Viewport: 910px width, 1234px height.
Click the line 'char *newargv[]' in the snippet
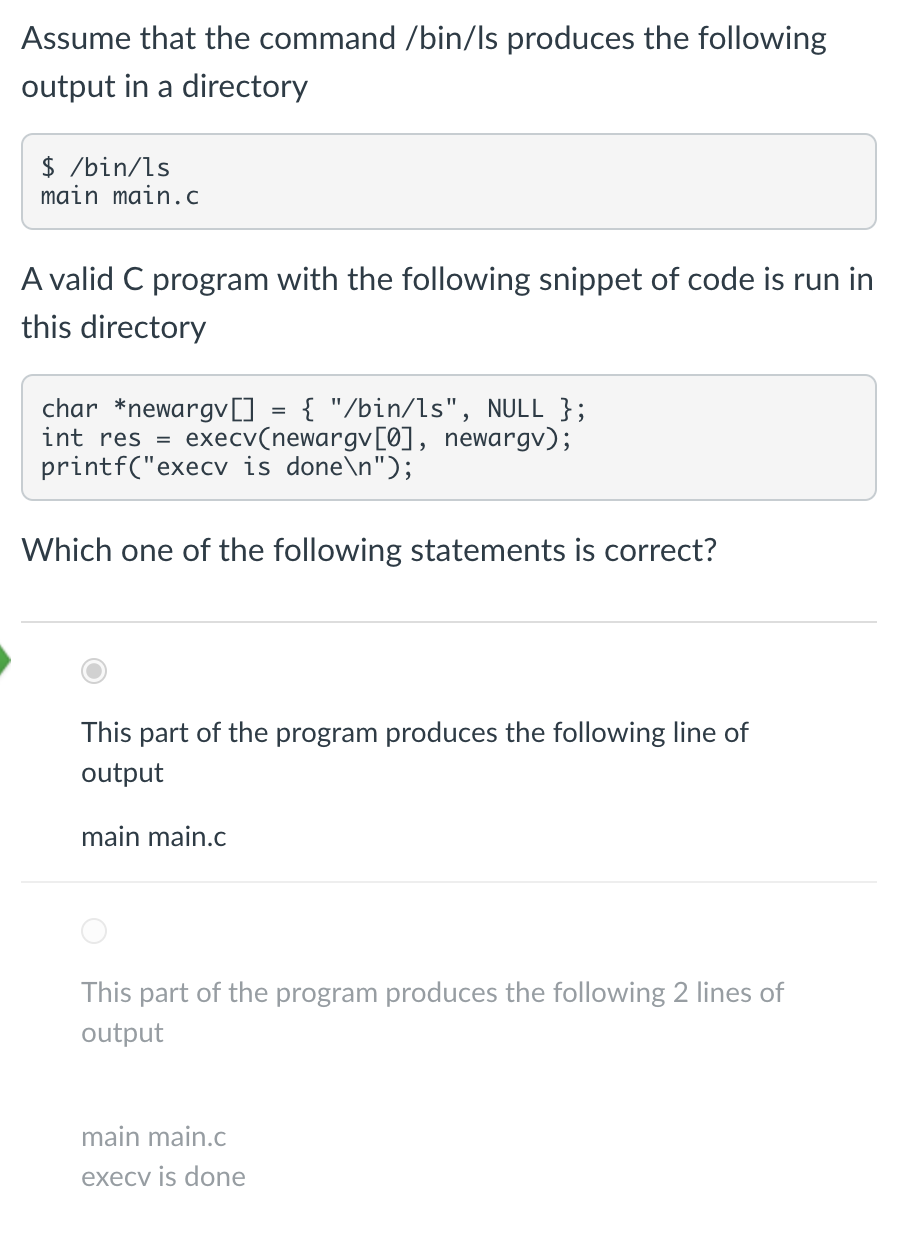point(313,408)
